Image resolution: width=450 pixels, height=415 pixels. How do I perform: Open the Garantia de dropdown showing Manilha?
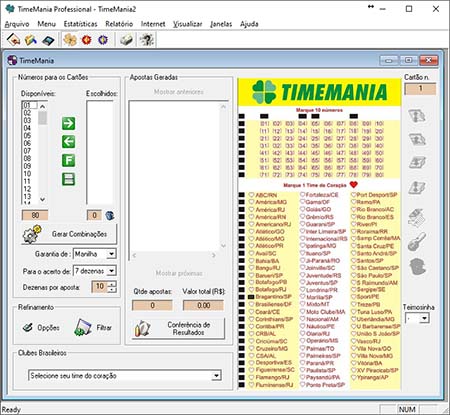(112, 254)
